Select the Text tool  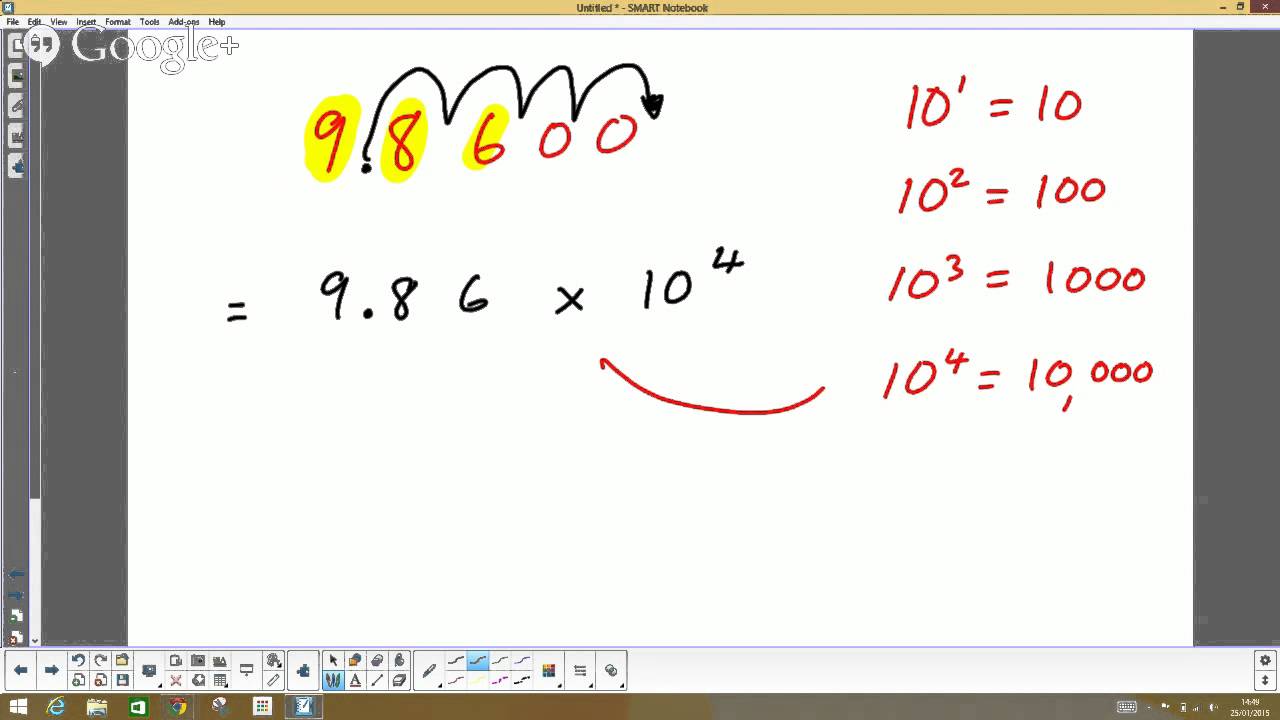click(x=355, y=680)
